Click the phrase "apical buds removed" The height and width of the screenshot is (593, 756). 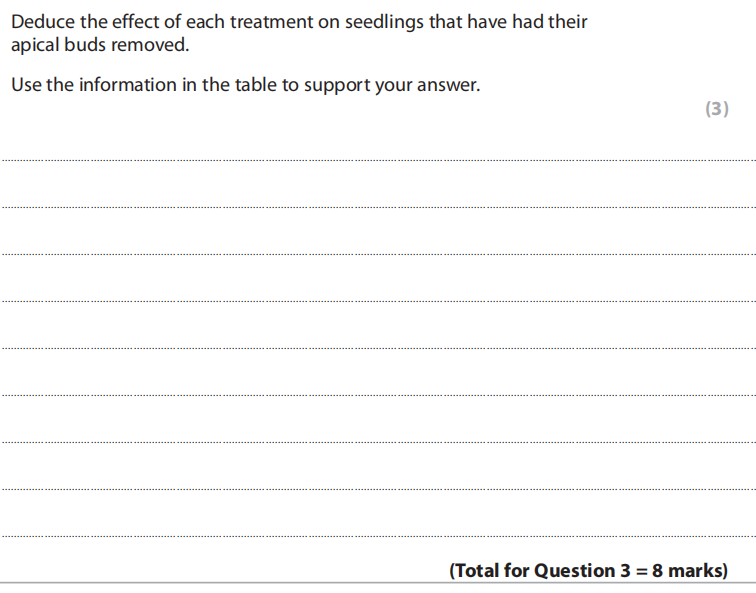click(x=100, y=45)
